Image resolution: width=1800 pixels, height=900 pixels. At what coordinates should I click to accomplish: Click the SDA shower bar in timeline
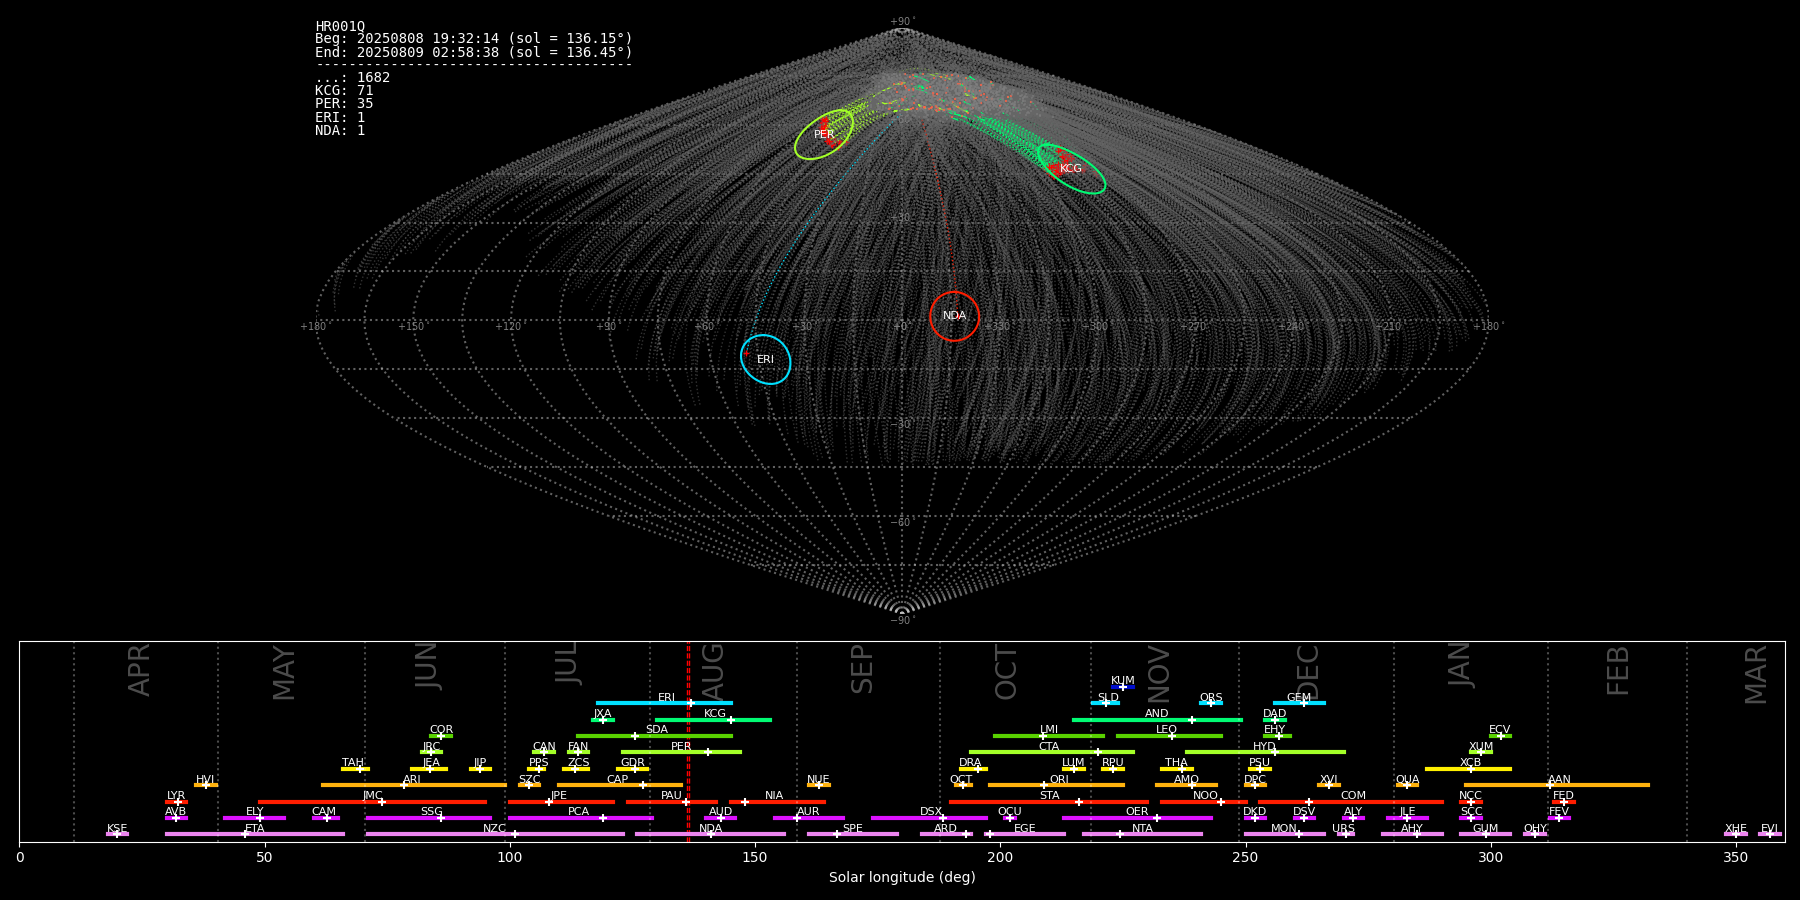[x=654, y=736]
